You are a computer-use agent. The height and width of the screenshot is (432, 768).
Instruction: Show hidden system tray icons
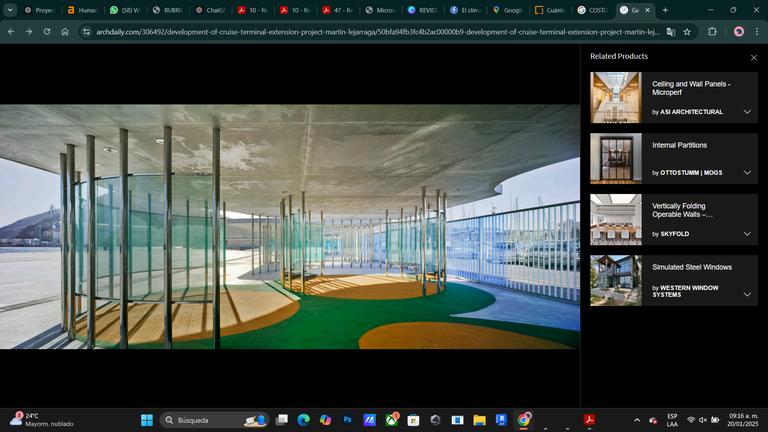click(x=637, y=420)
